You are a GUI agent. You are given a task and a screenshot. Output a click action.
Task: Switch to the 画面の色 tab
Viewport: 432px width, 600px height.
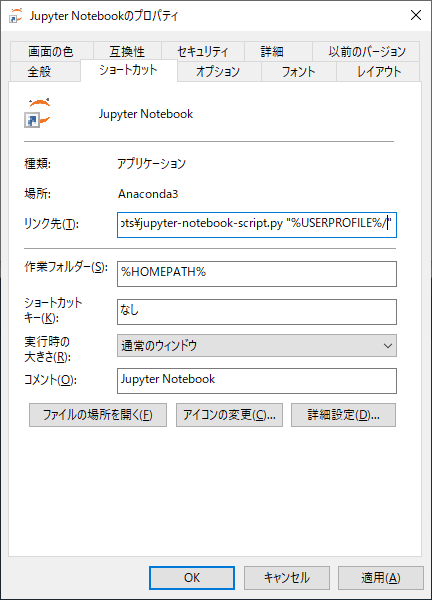click(51, 51)
